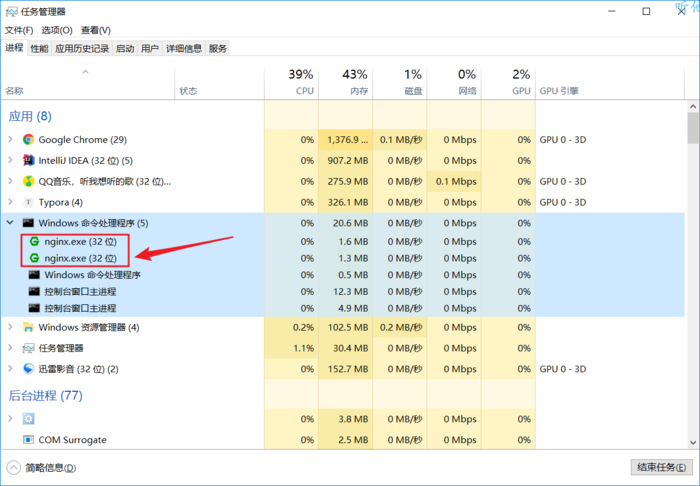Viewport: 700px width, 486px height.
Task: Sort by the 内存 column header
Action: pyautogui.click(x=346, y=83)
